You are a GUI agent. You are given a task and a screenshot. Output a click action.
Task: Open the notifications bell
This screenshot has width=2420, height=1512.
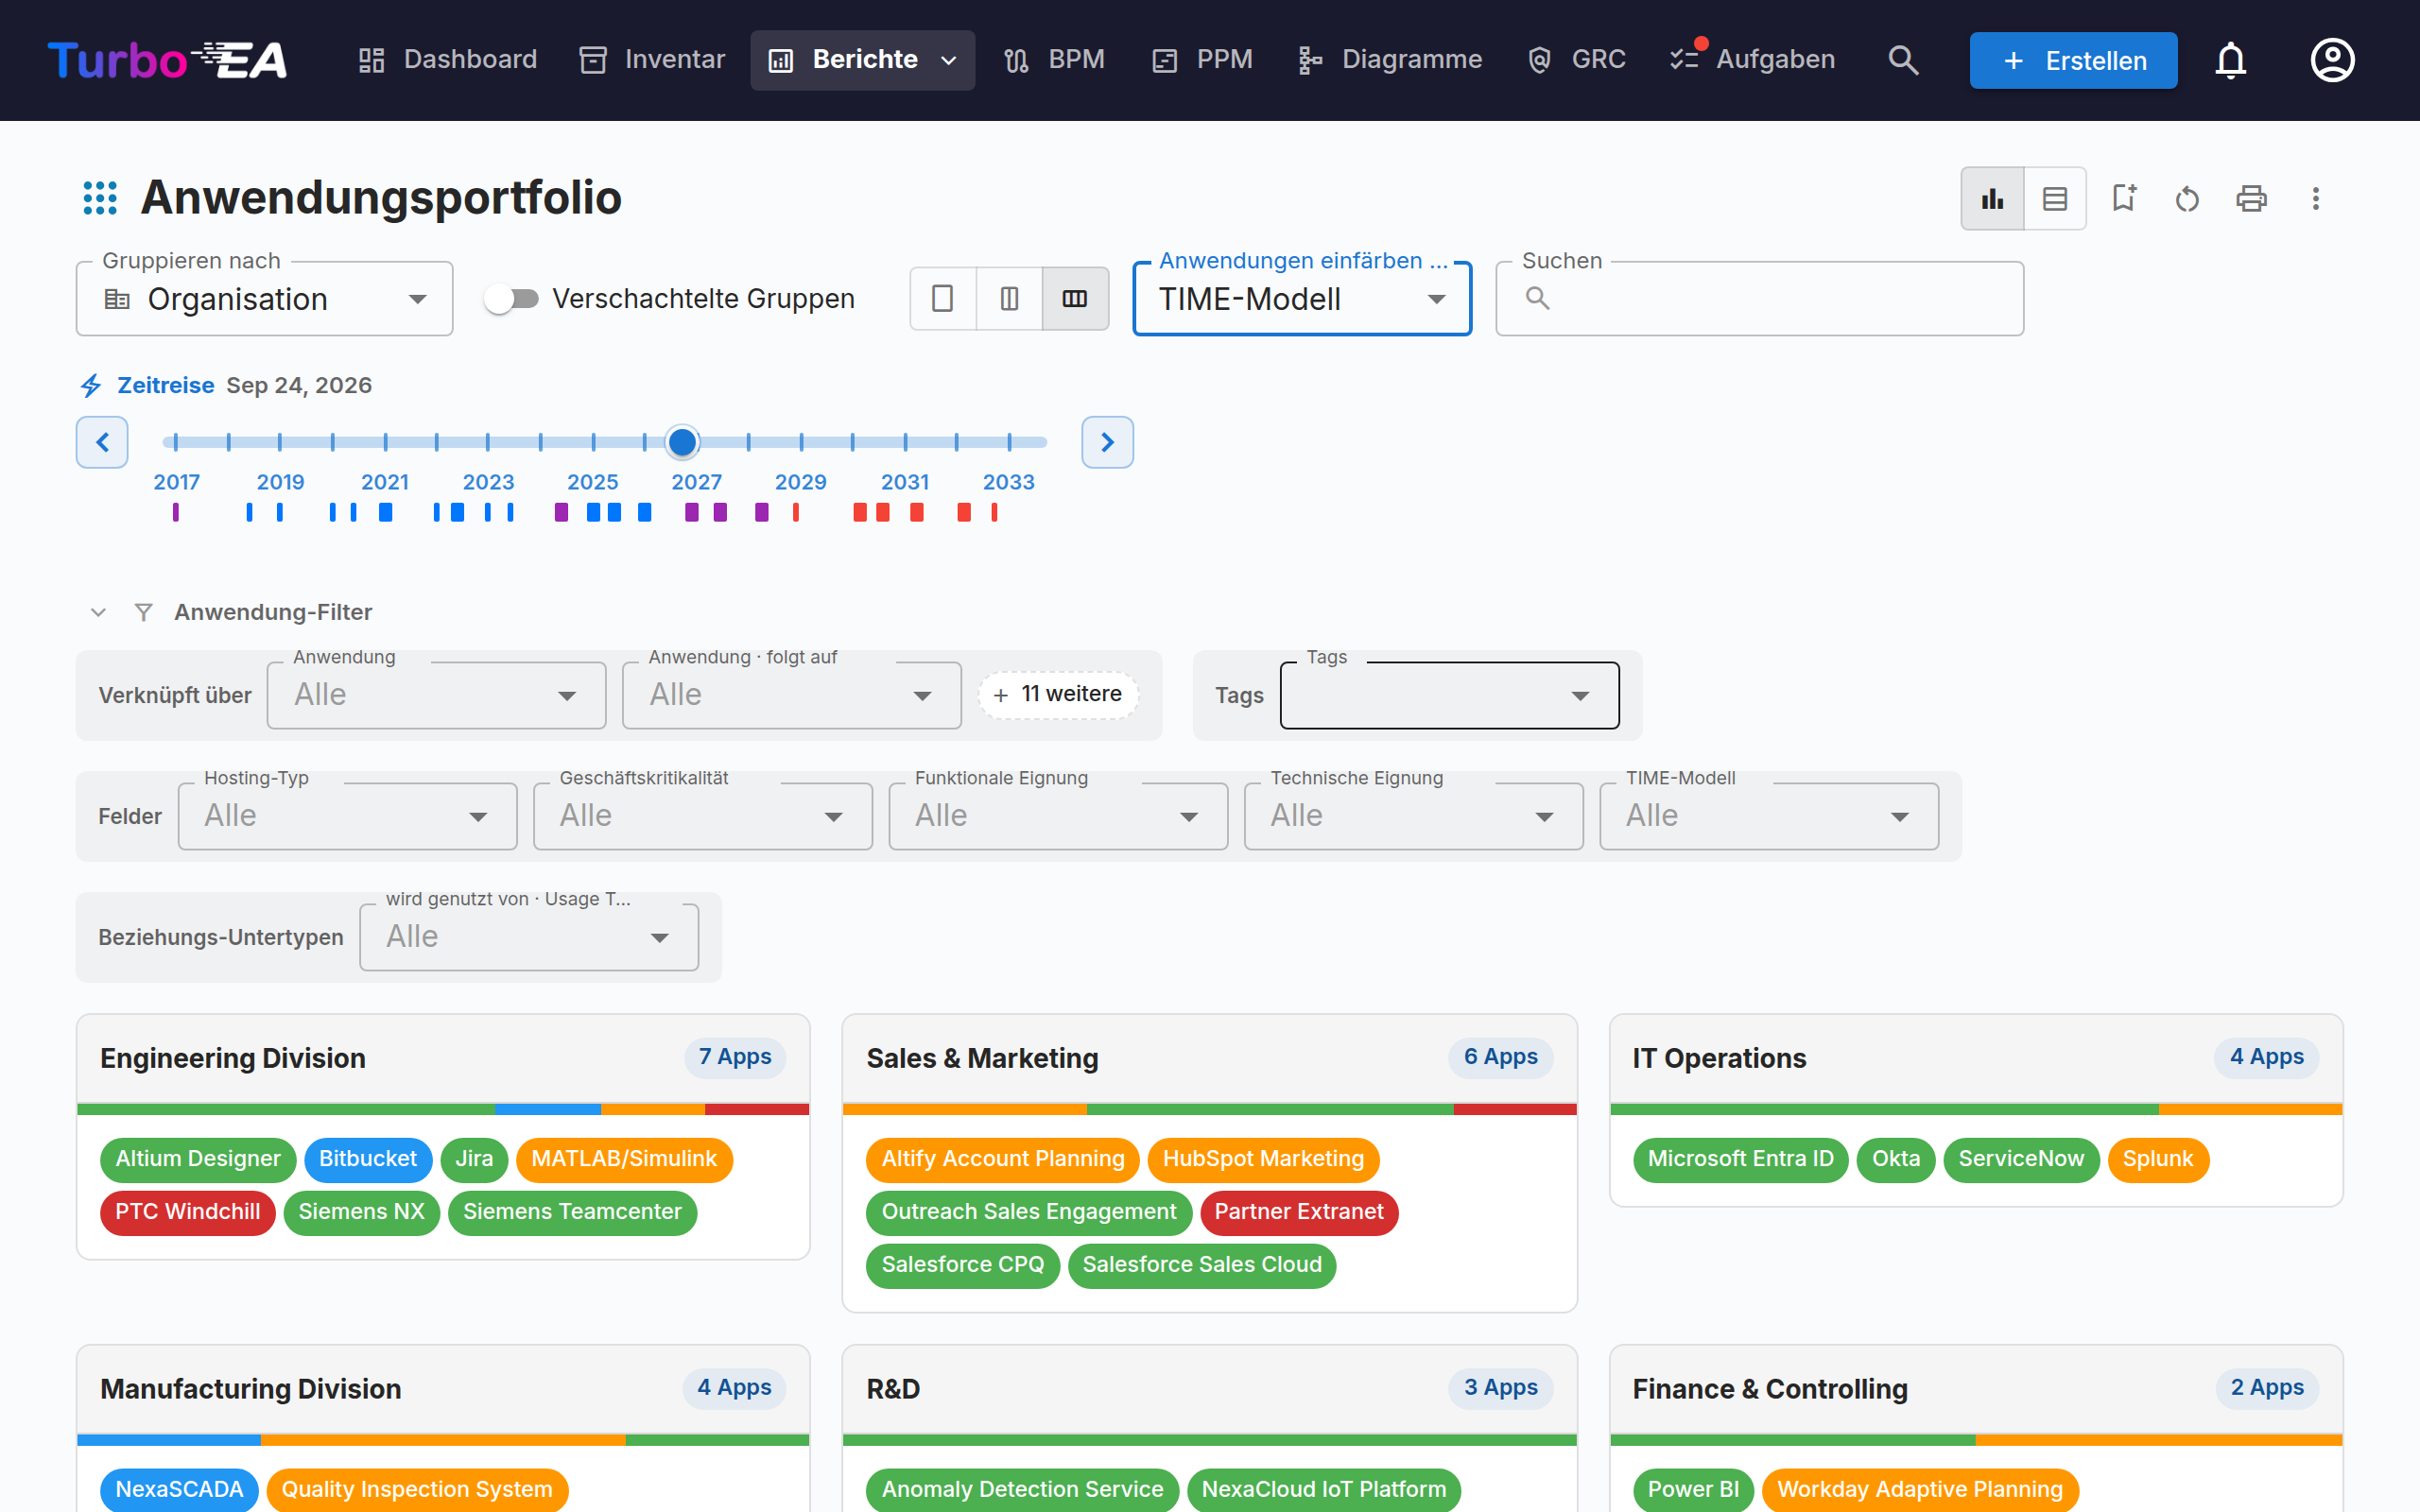2230,60
